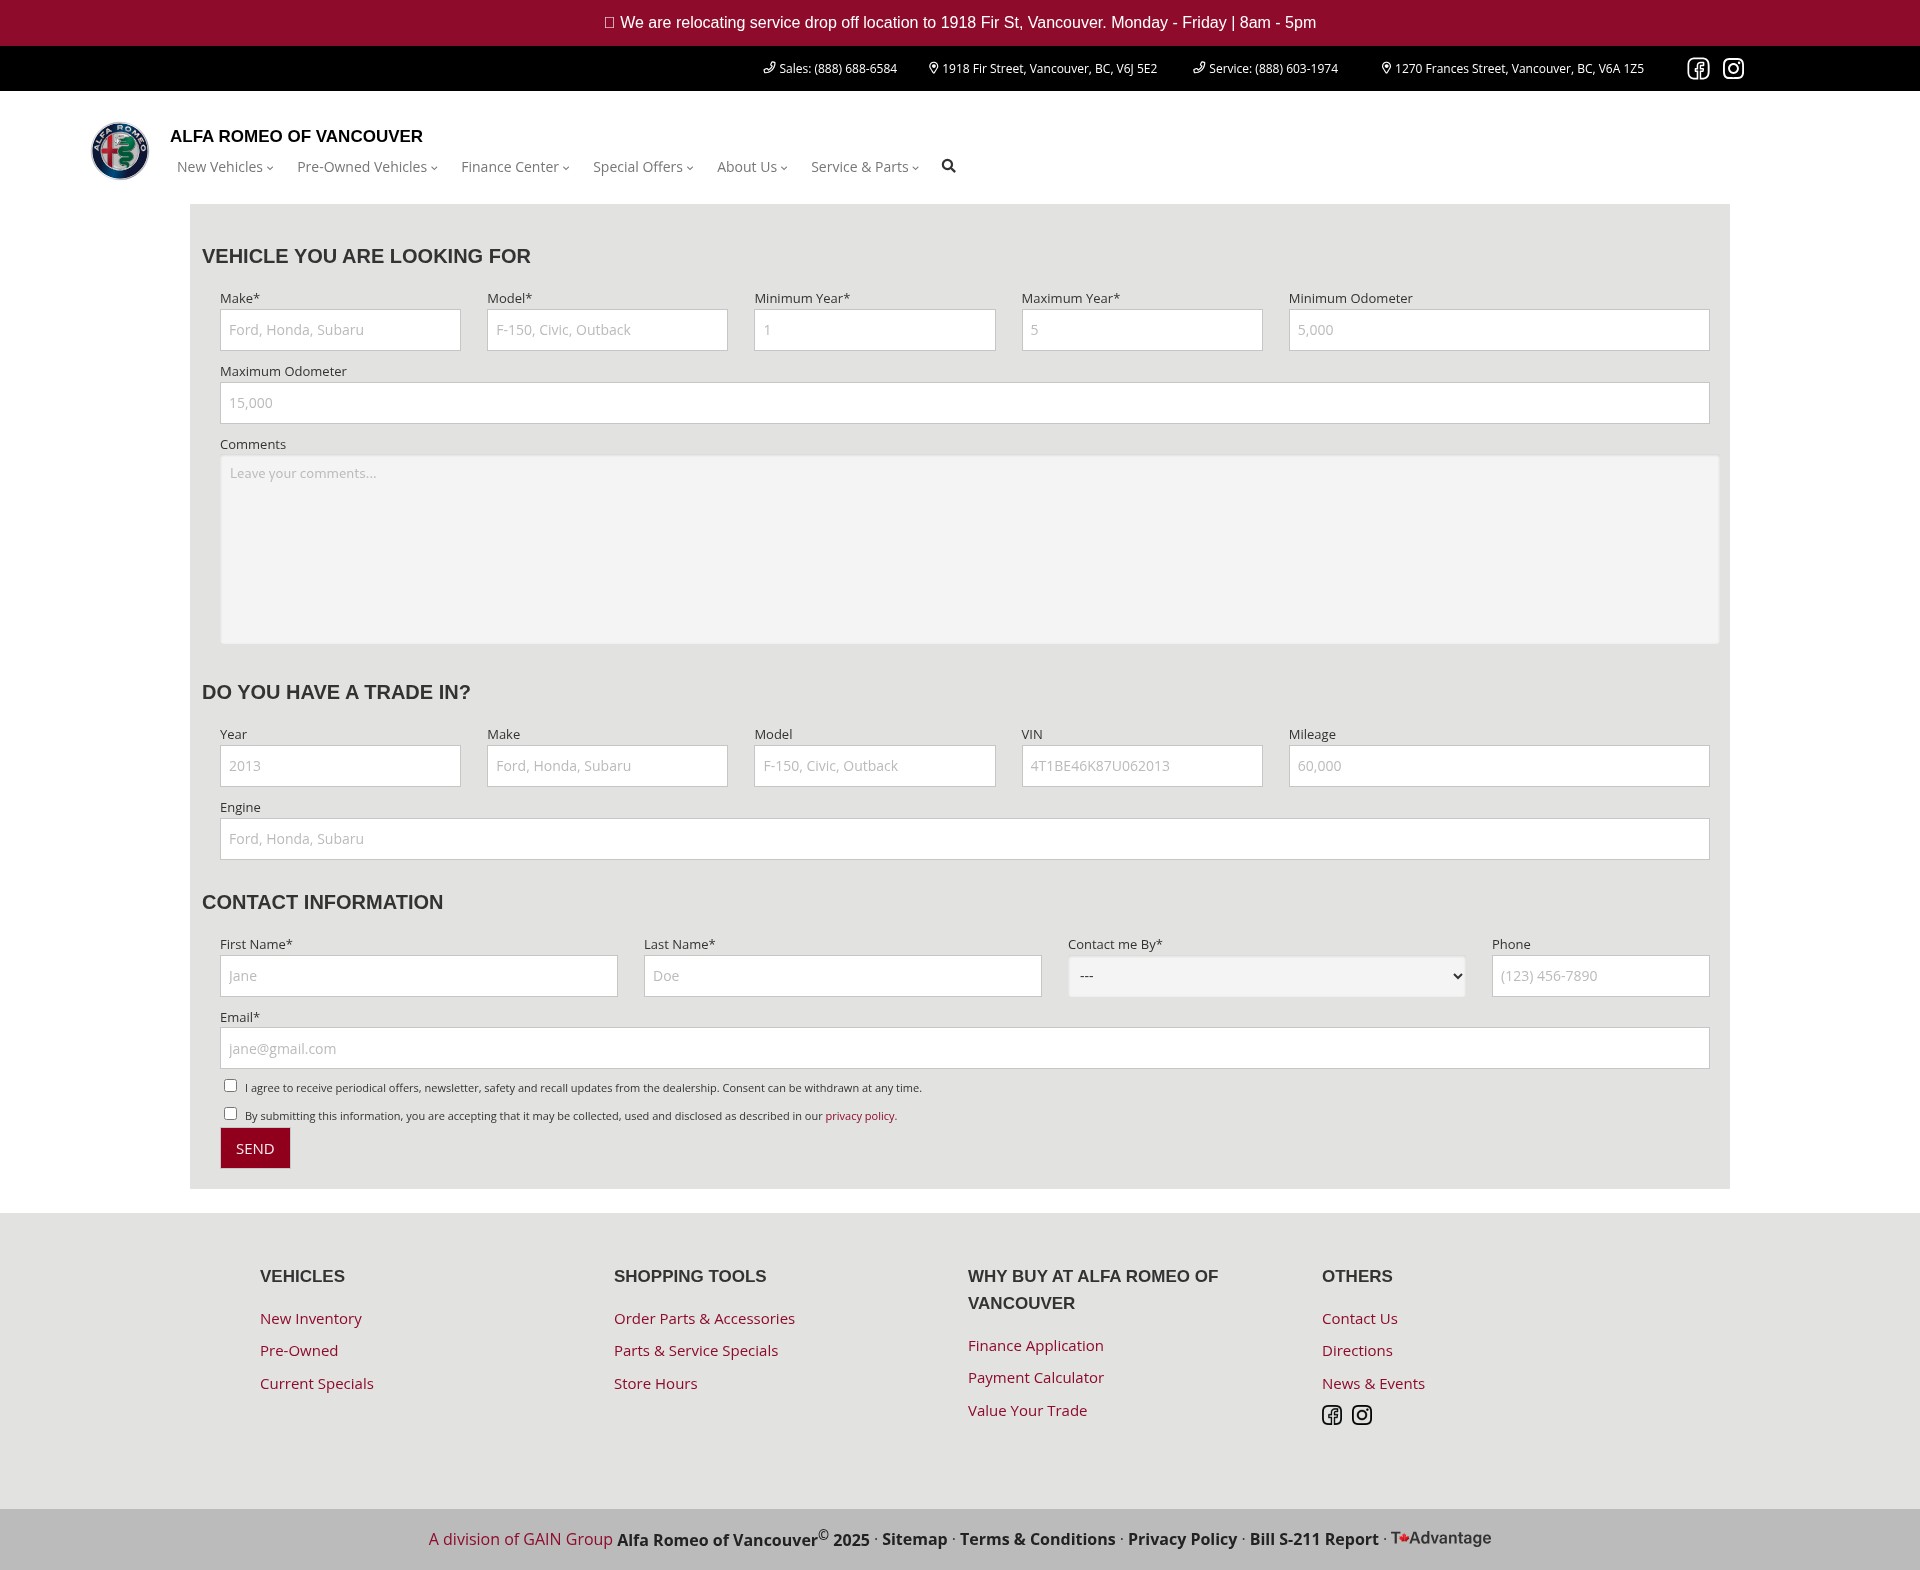
Task: Check the privacy policy acceptance box
Action: [231, 1114]
